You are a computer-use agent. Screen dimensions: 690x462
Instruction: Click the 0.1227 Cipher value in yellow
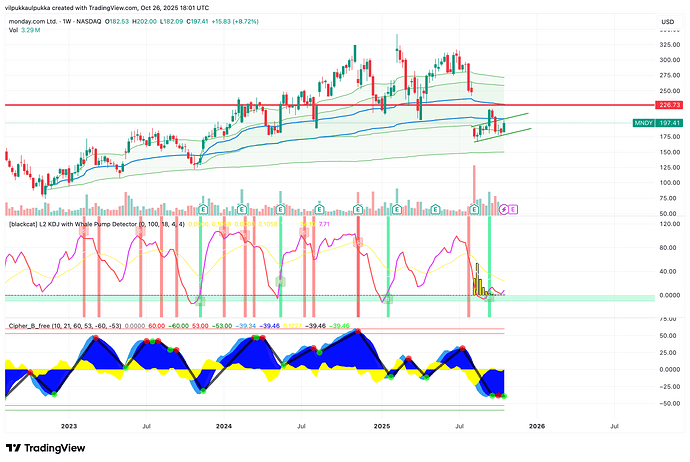point(293,326)
